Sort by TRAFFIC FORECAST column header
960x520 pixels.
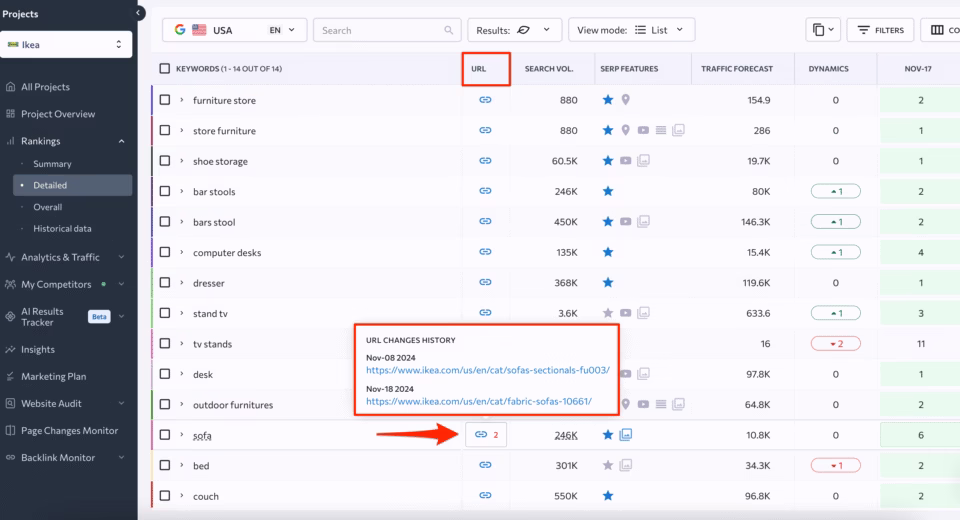click(737, 69)
